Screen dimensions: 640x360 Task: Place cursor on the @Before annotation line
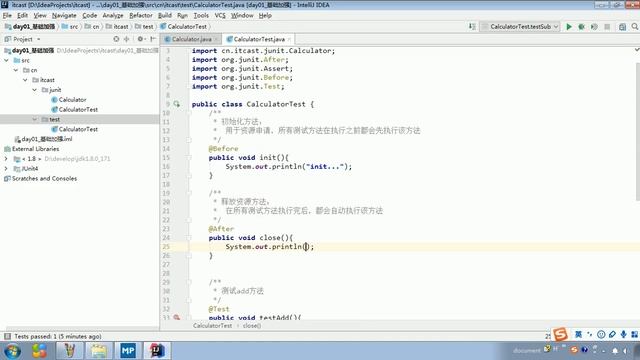pos(223,149)
